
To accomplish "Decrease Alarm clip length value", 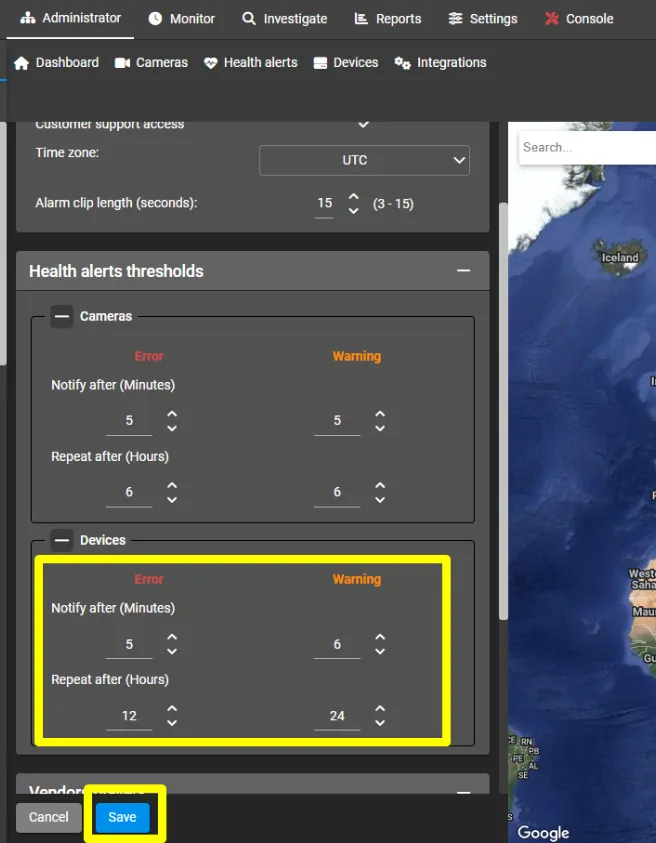I will point(353,211).
